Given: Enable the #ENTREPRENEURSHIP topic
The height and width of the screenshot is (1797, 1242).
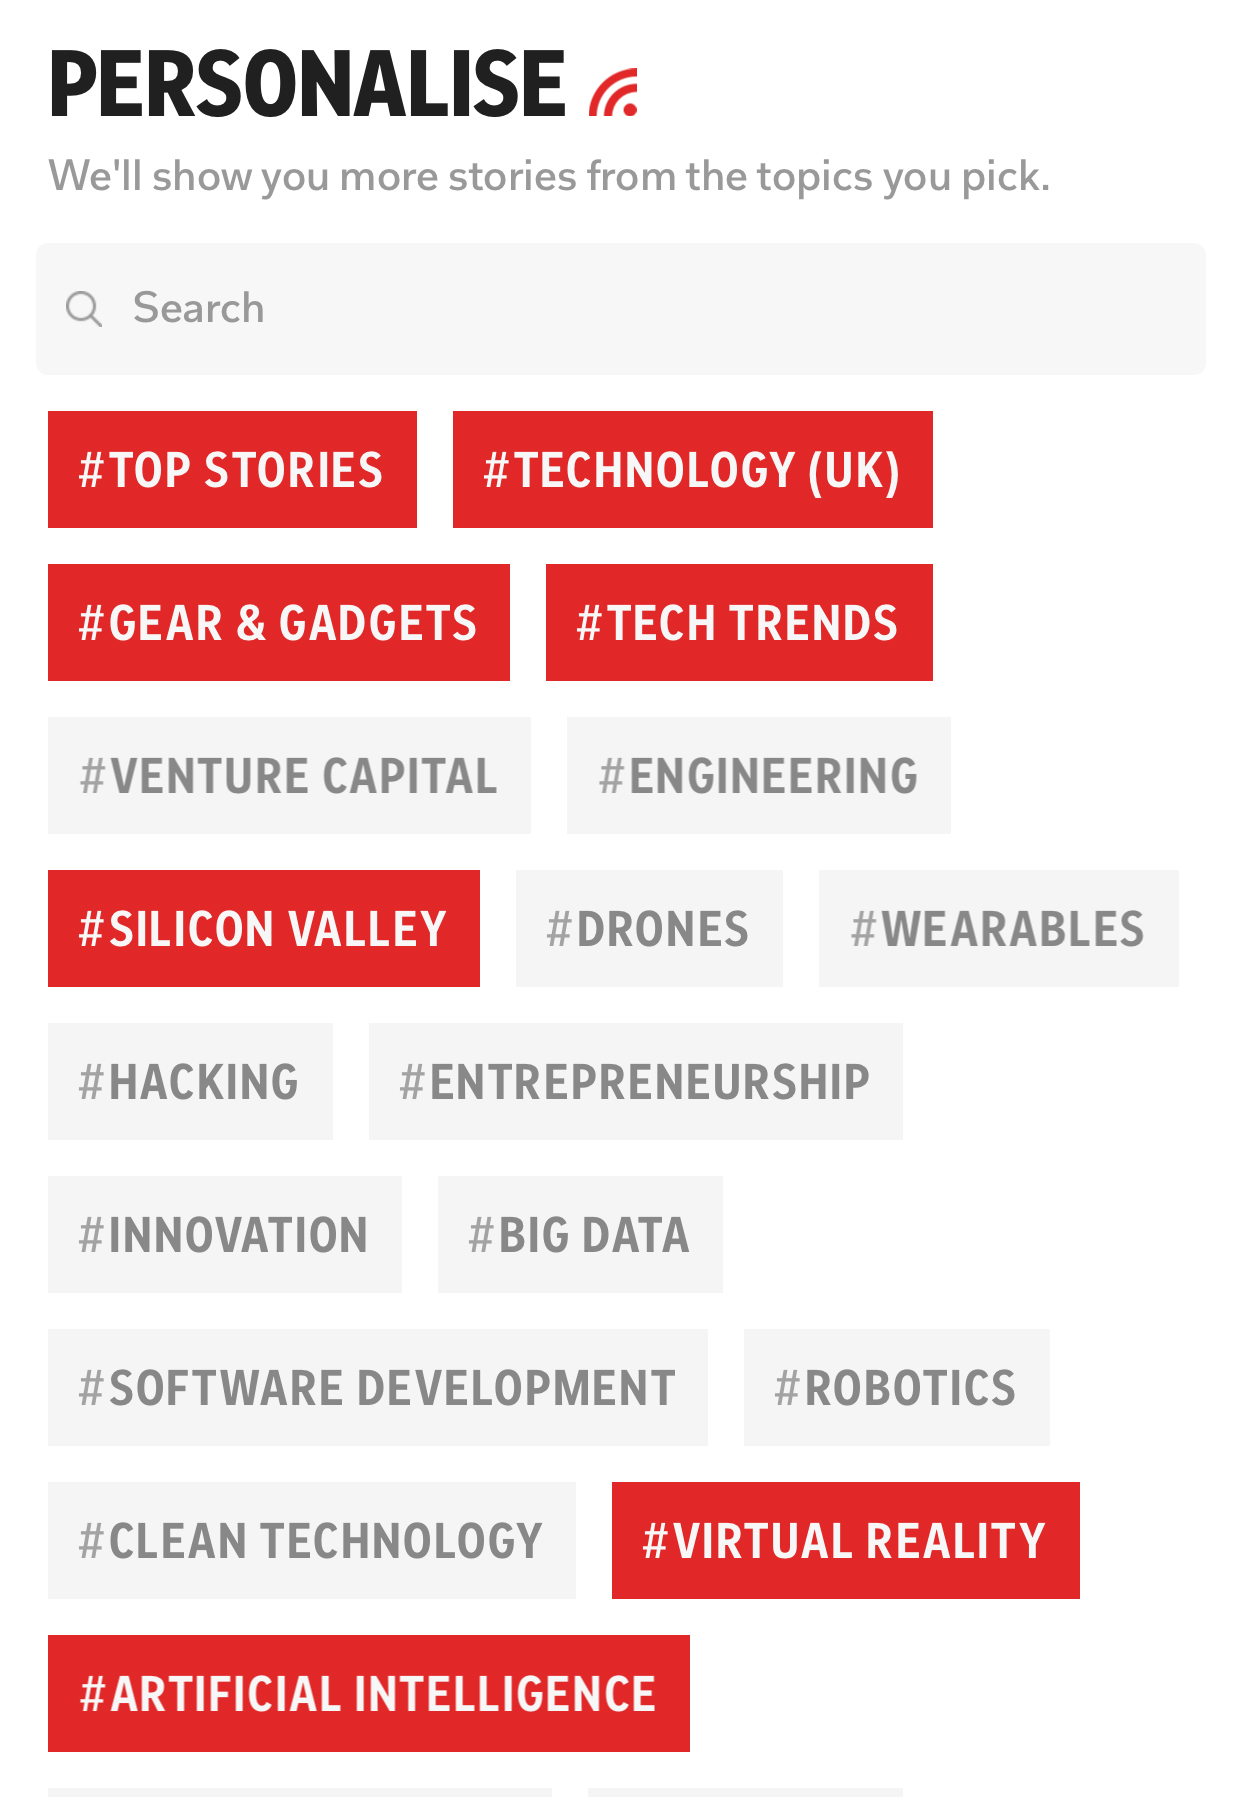Looking at the screenshot, I should coord(636,1082).
